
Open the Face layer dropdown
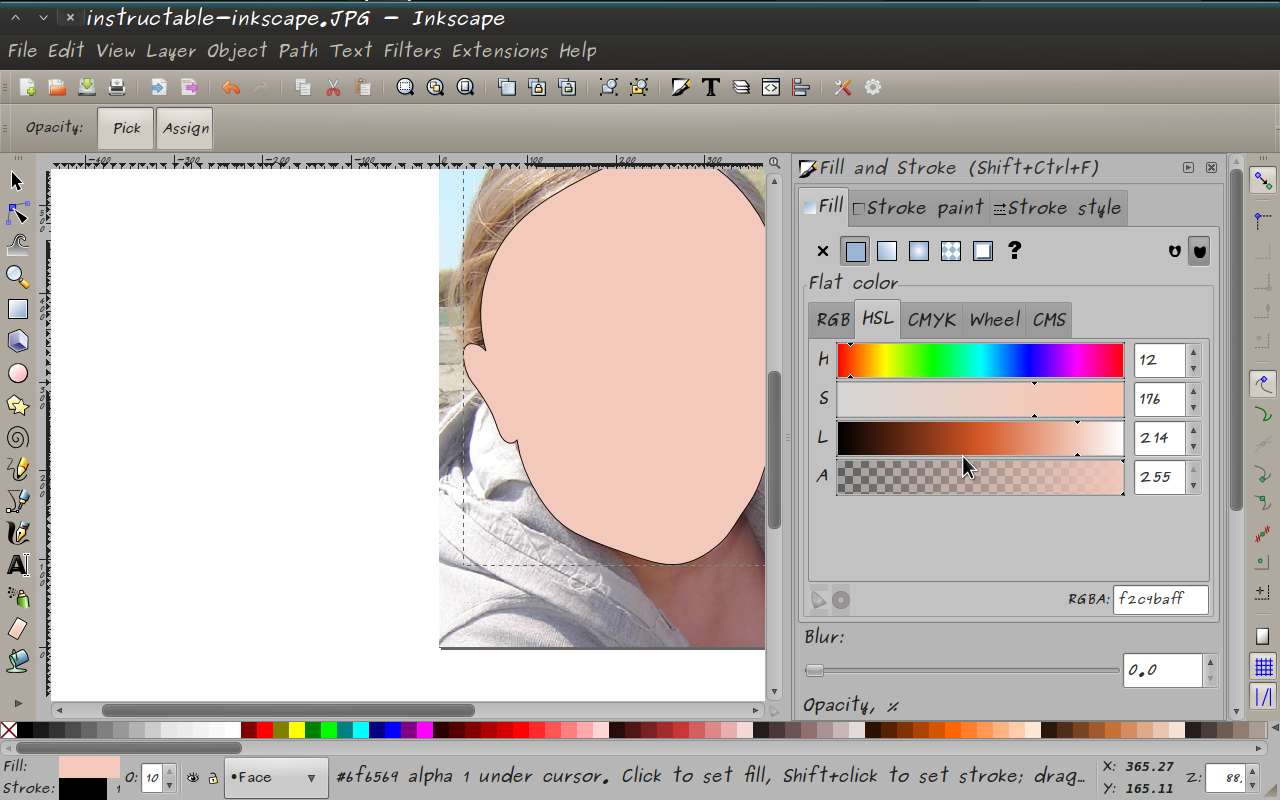[x=276, y=777]
